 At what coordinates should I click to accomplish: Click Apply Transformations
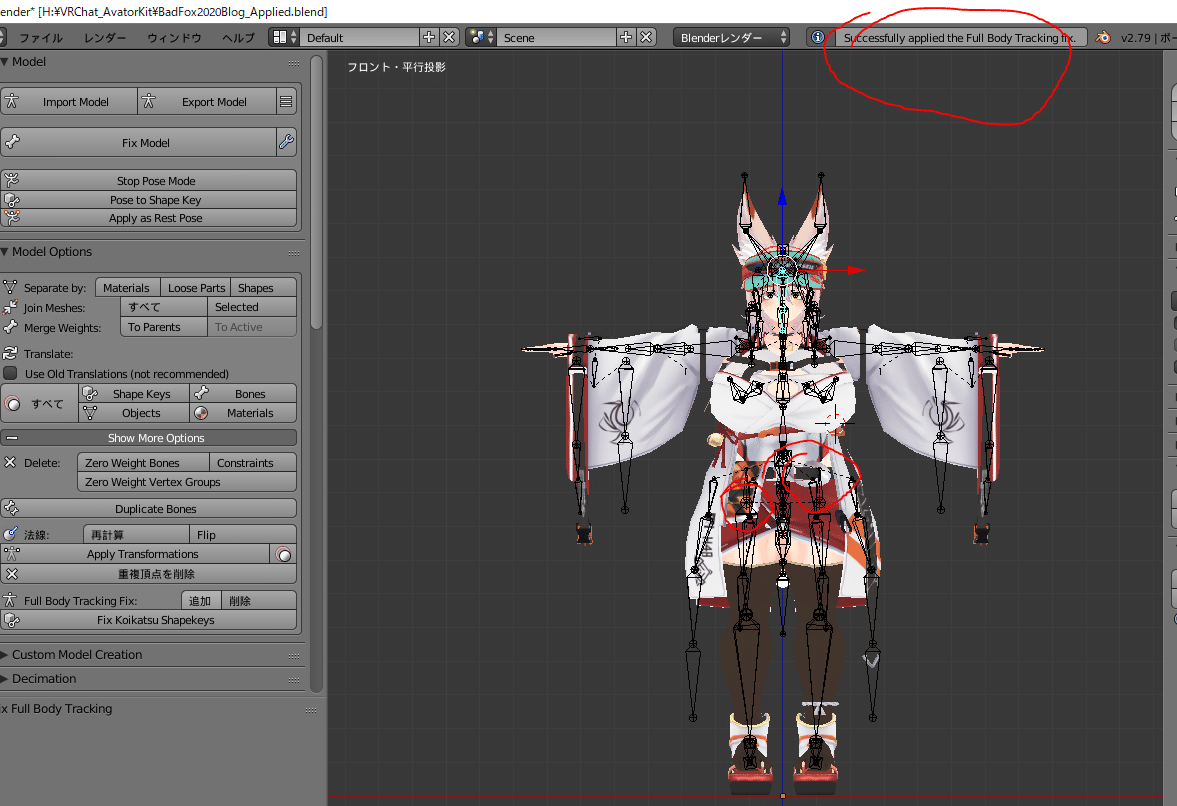pos(135,554)
